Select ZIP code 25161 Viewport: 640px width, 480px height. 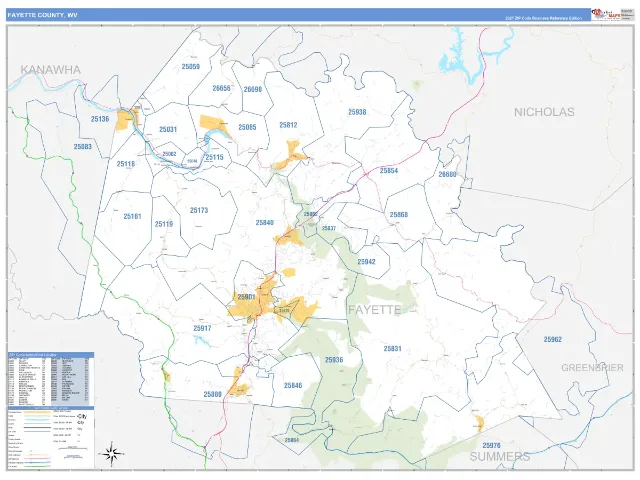coord(132,216)
